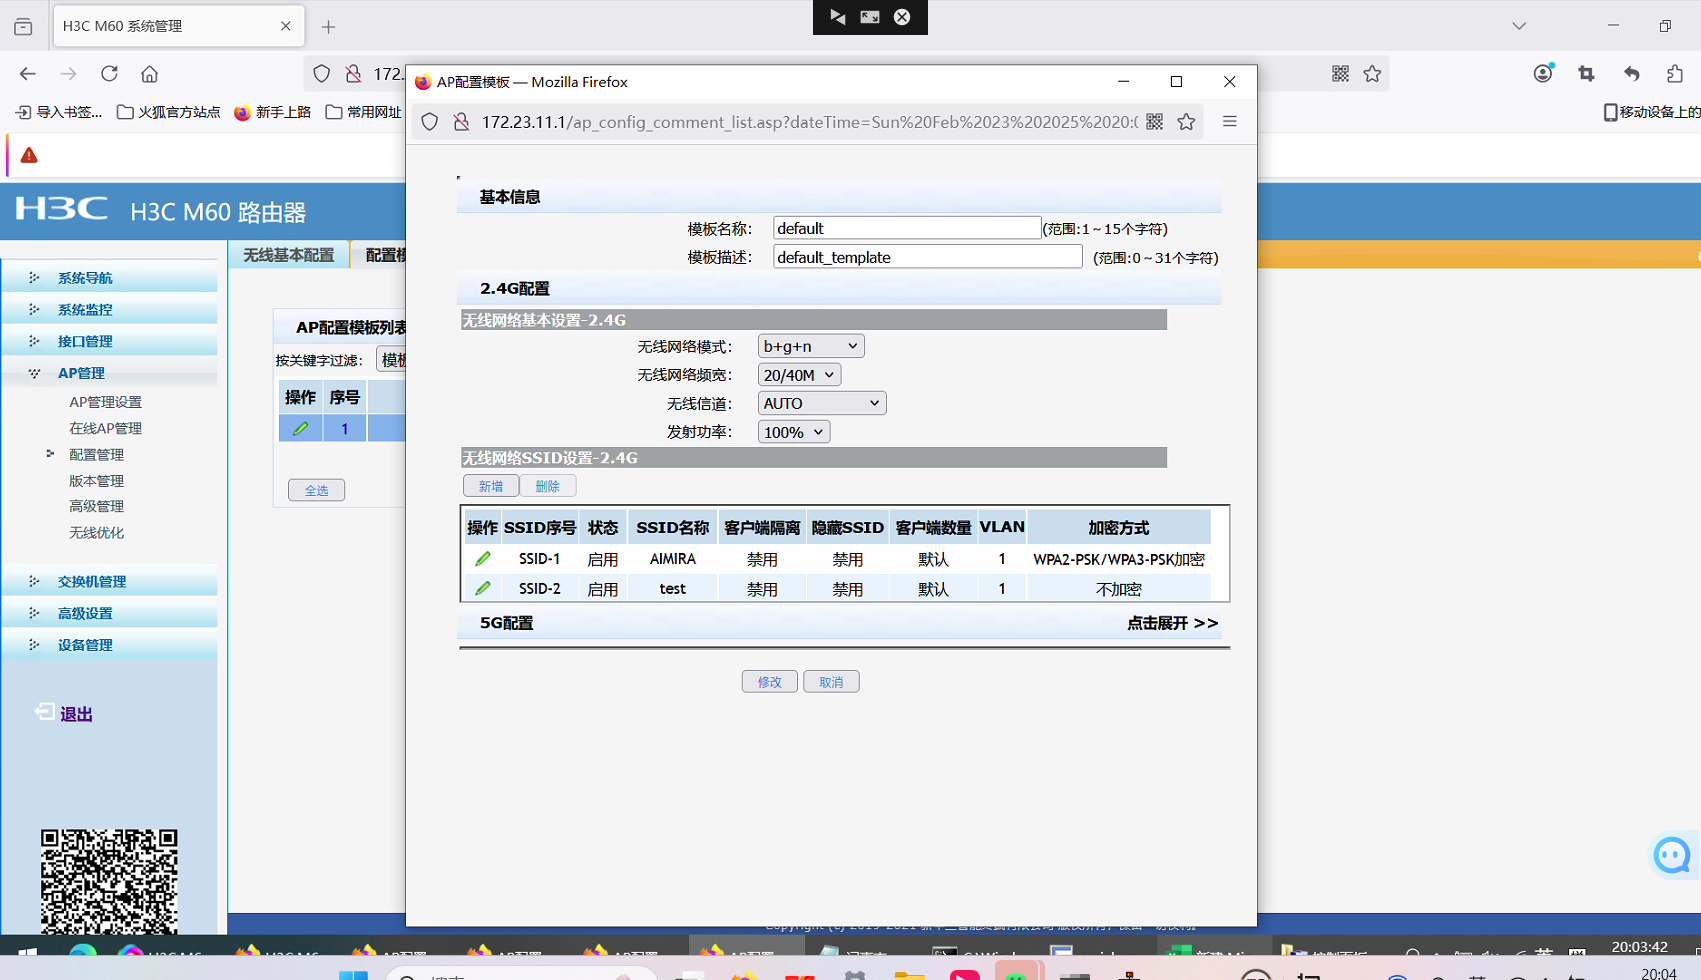Click the red warning triangle icon
This screenshot has height=980, width=1701.
point(29,156)
